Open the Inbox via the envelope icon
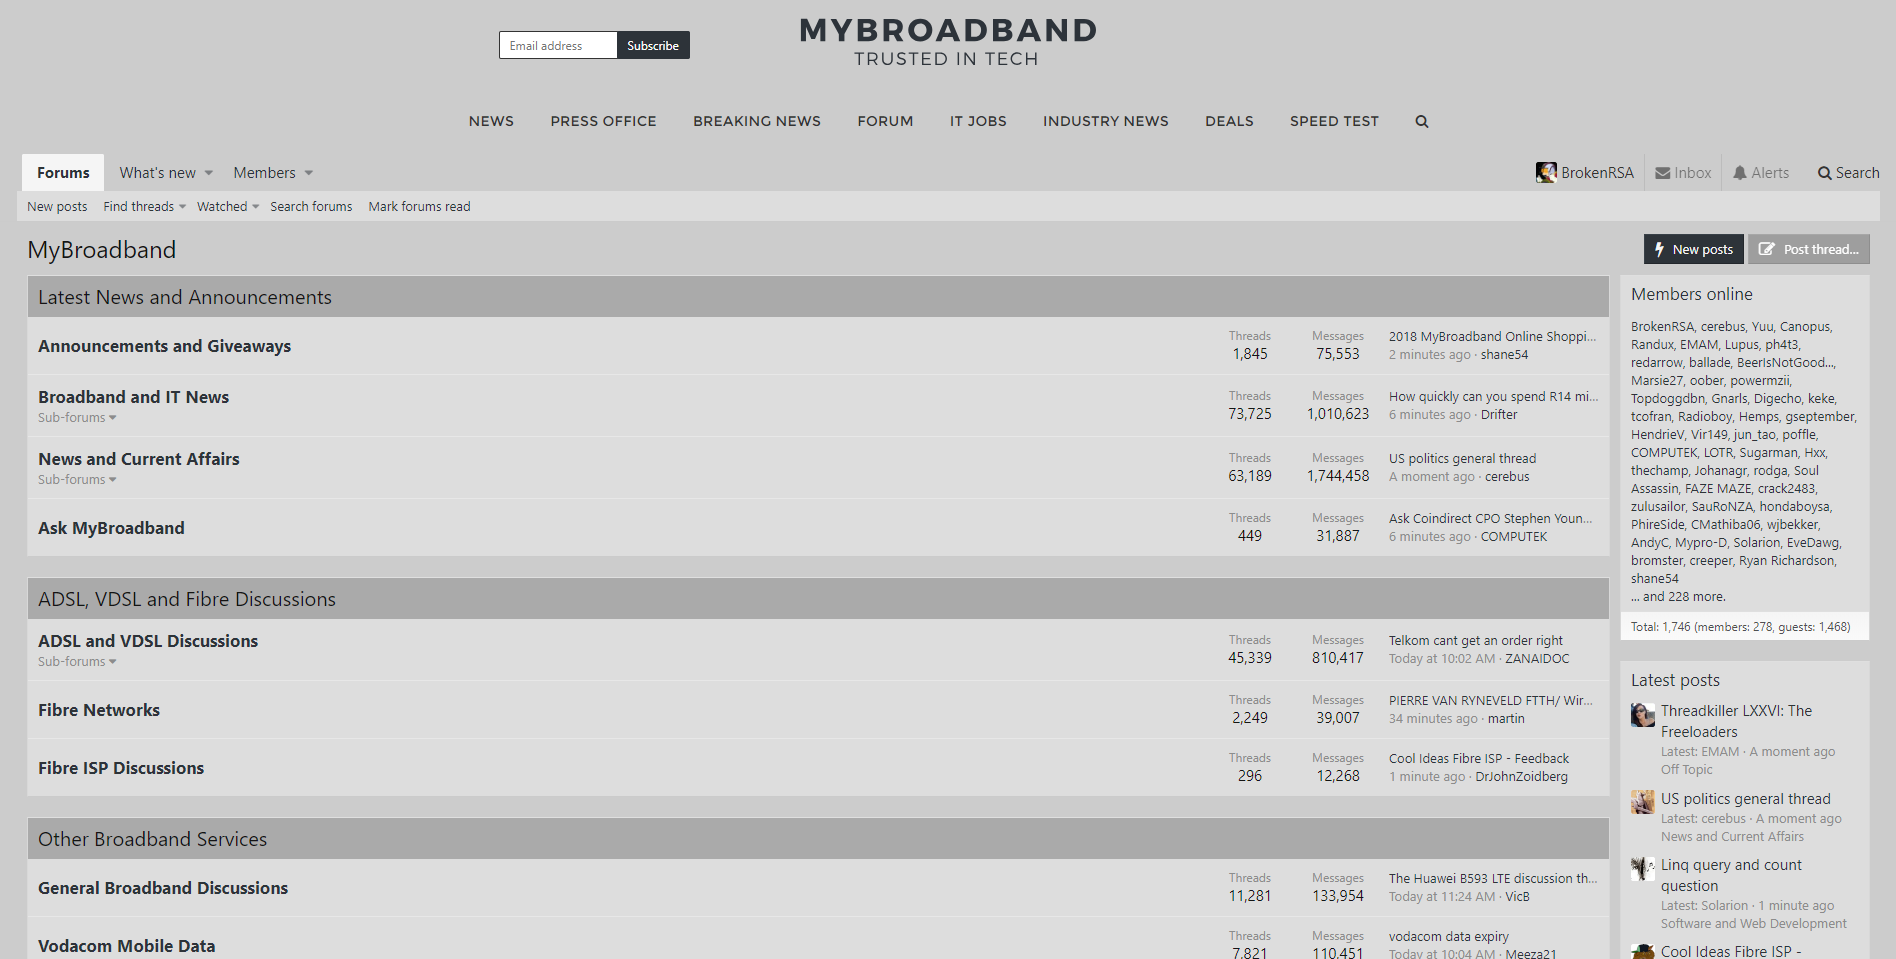The image size is (1896, 959). point(1662,172)
